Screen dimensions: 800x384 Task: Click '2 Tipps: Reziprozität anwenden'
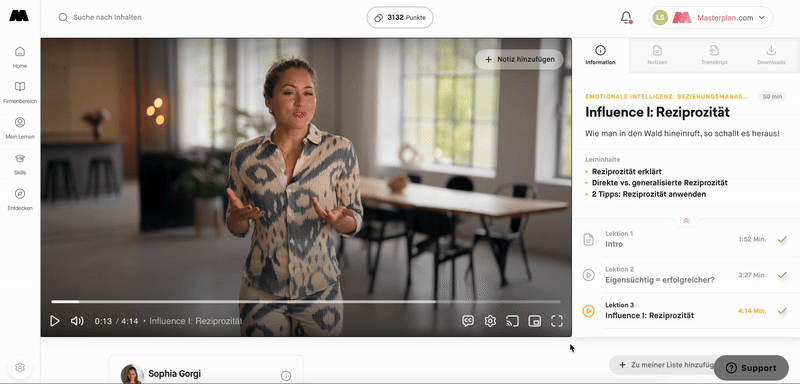649,194
